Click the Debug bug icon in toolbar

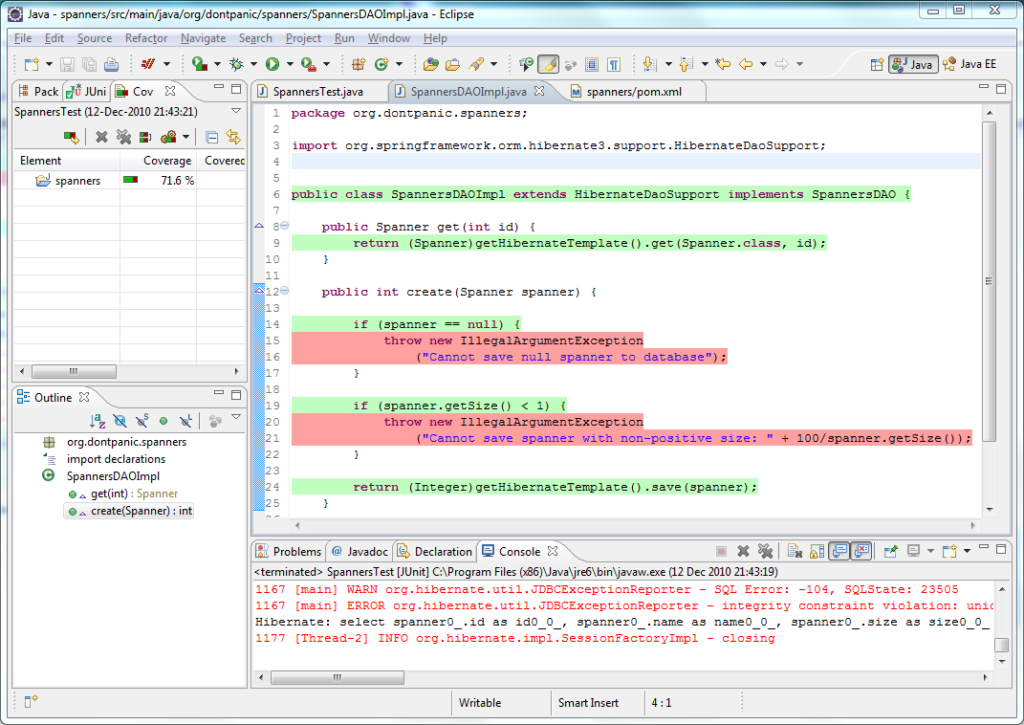click(x=236, y=64)
